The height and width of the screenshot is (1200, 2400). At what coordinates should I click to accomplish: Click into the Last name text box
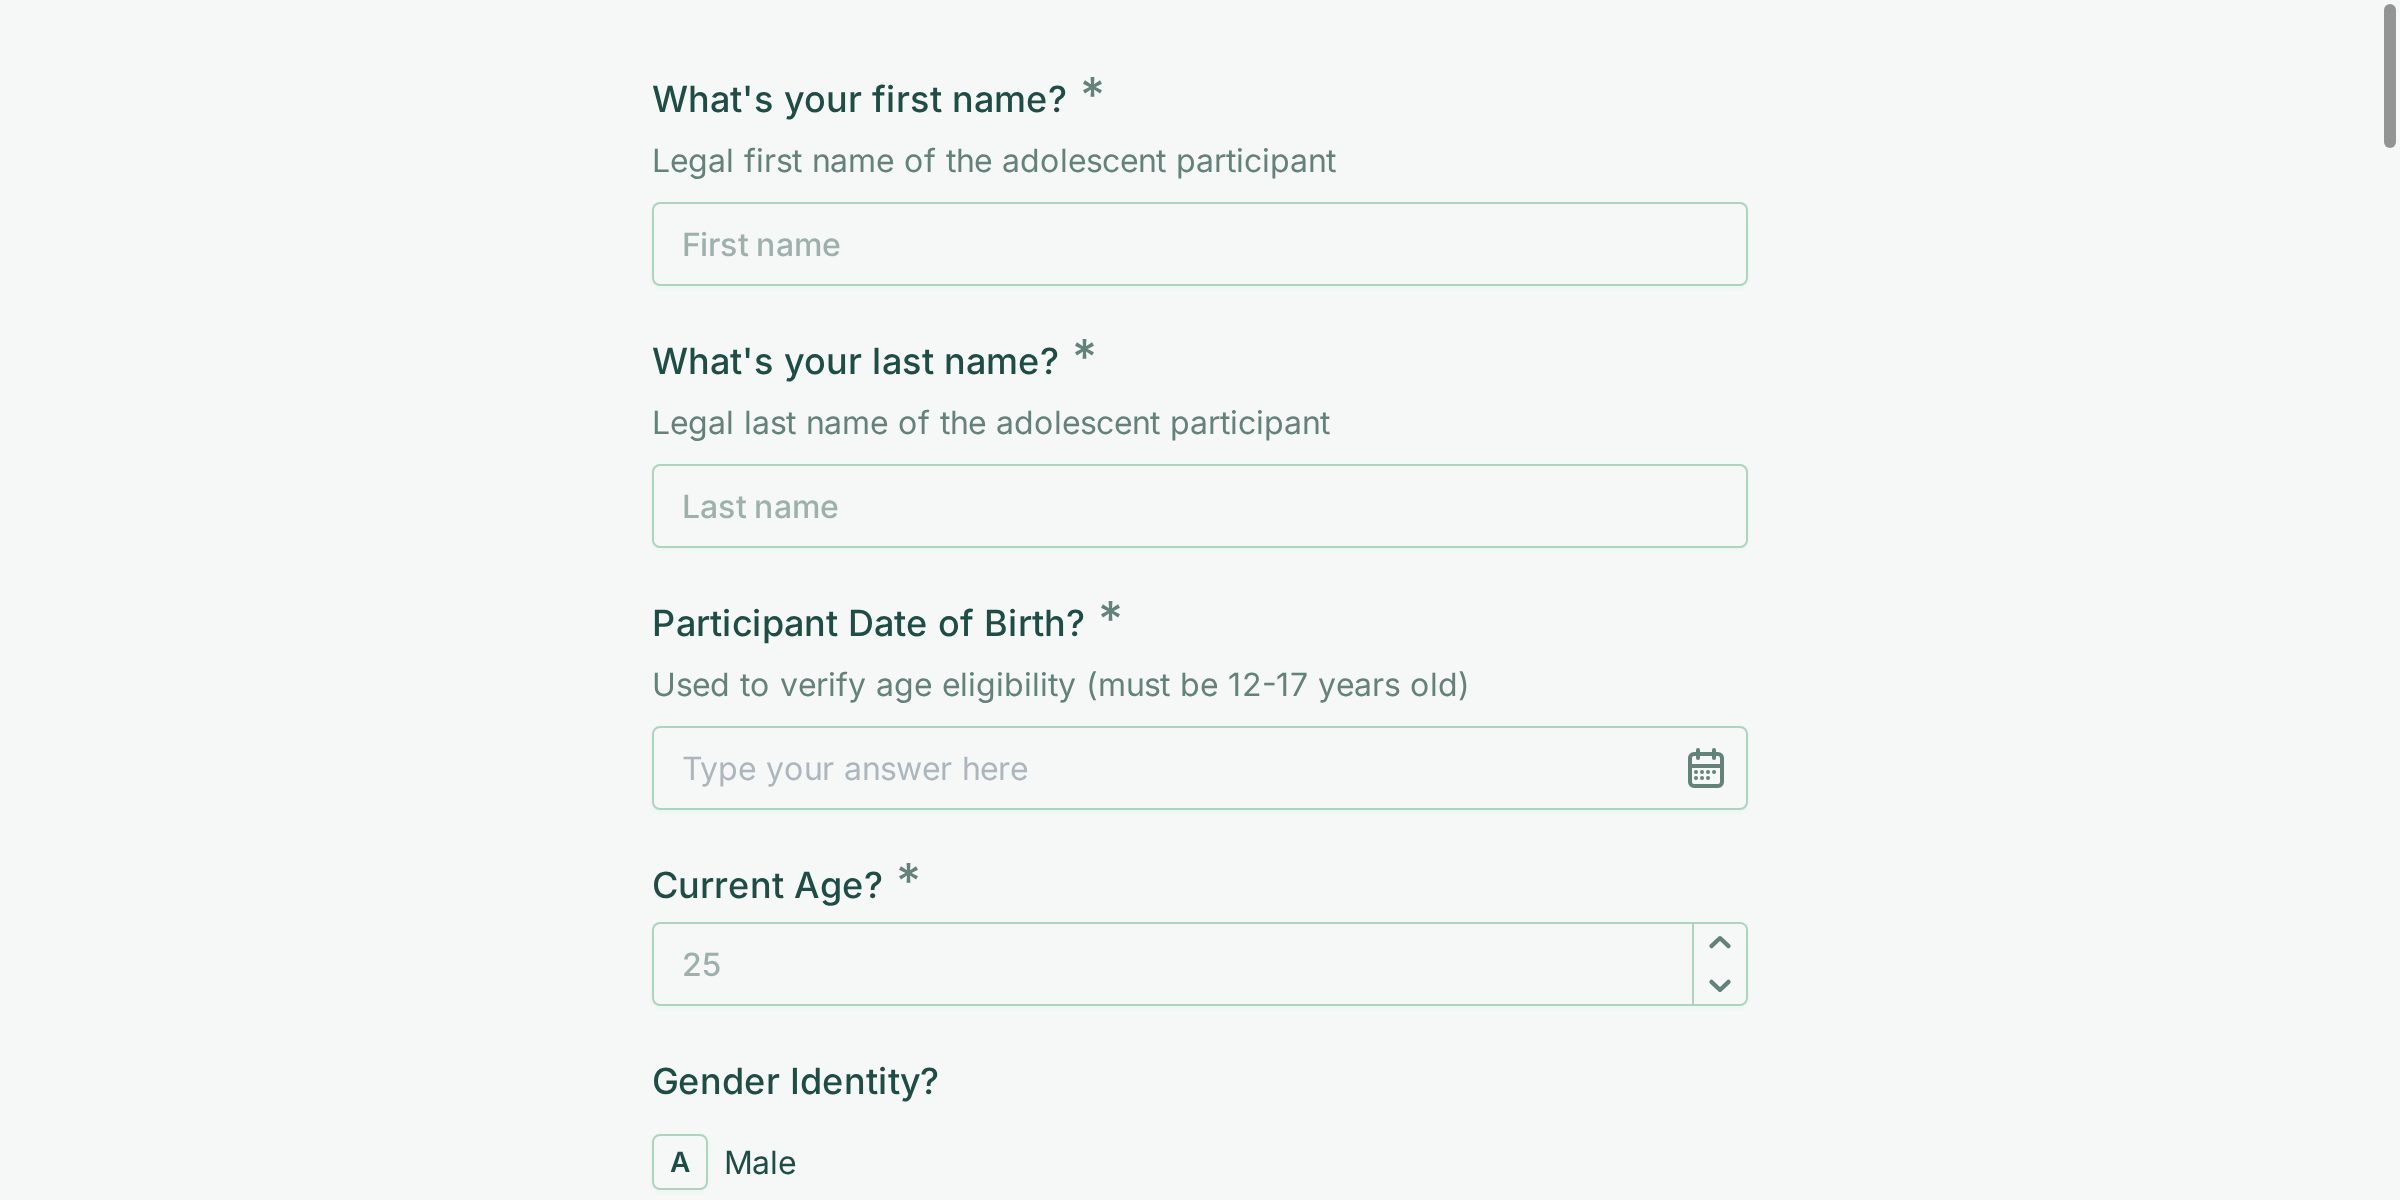click(x=1198, y=506)
